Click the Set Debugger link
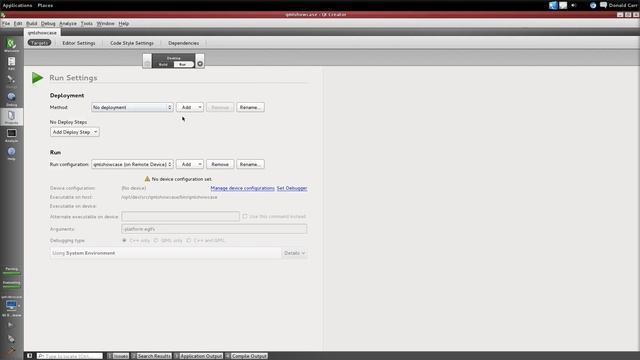 tap(292, 188)
